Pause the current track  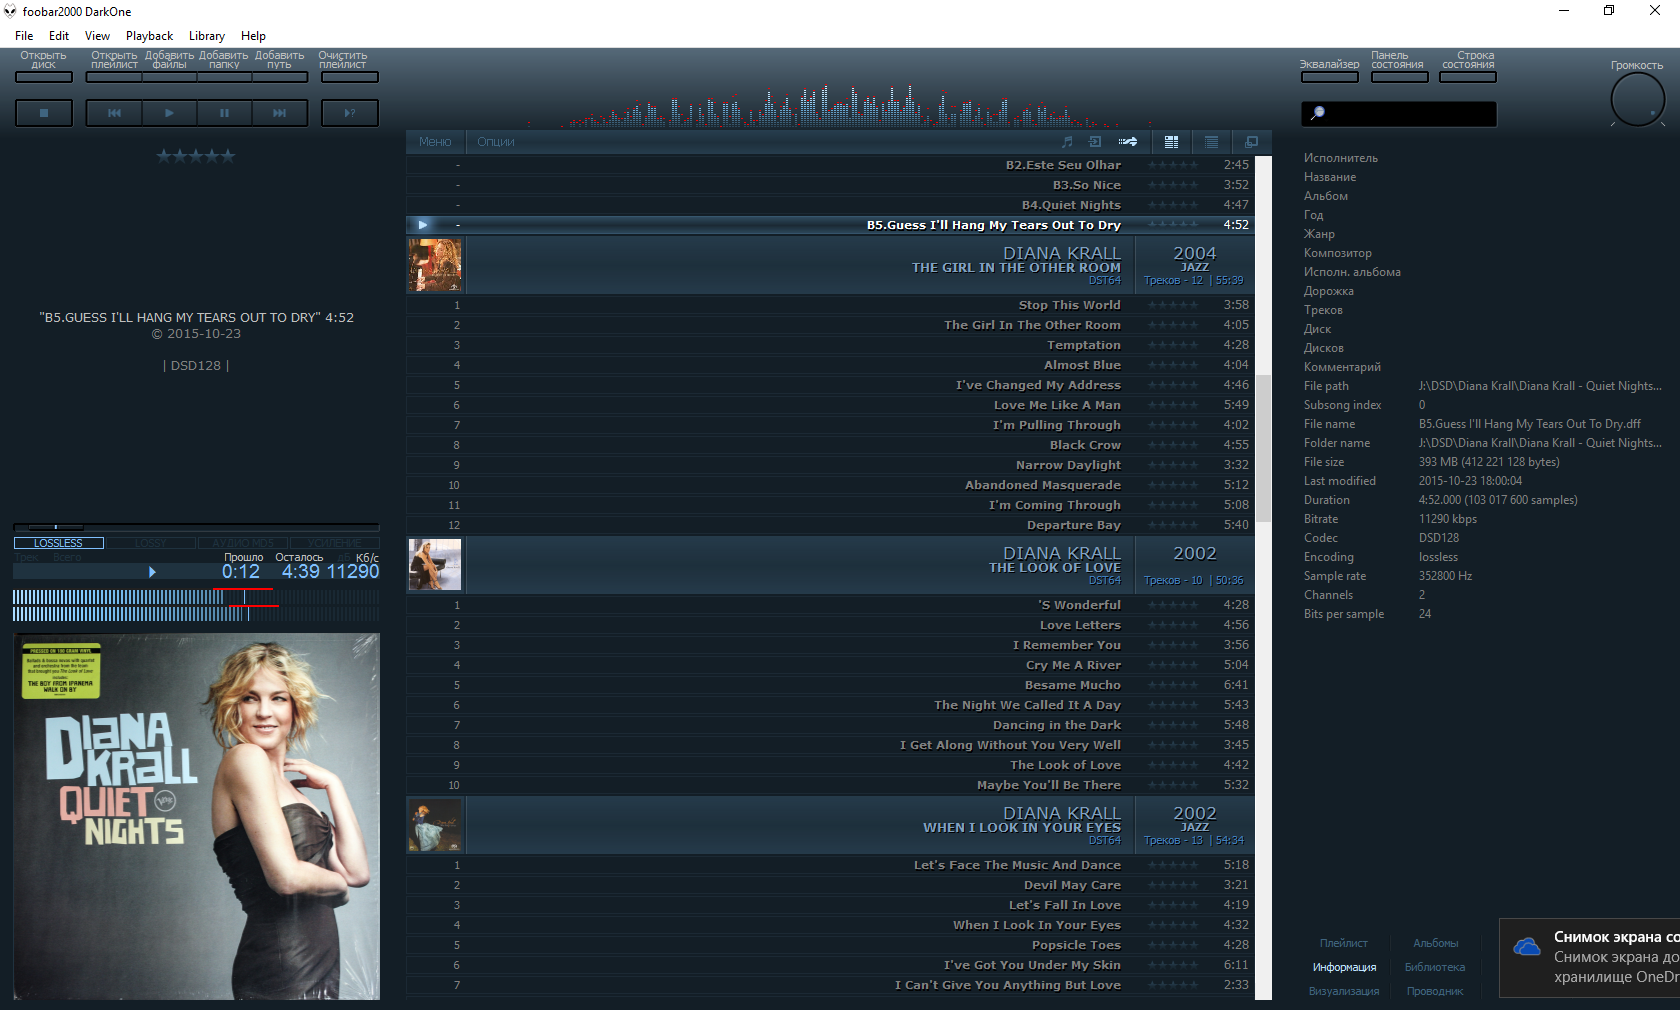[224, 113]
